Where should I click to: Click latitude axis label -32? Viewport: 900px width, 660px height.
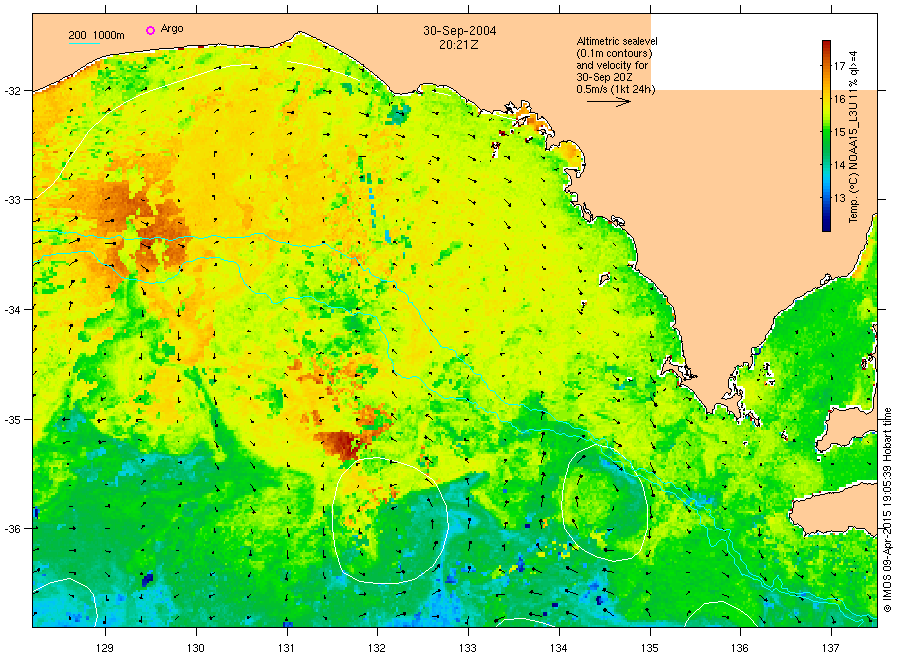pos(12,91)
